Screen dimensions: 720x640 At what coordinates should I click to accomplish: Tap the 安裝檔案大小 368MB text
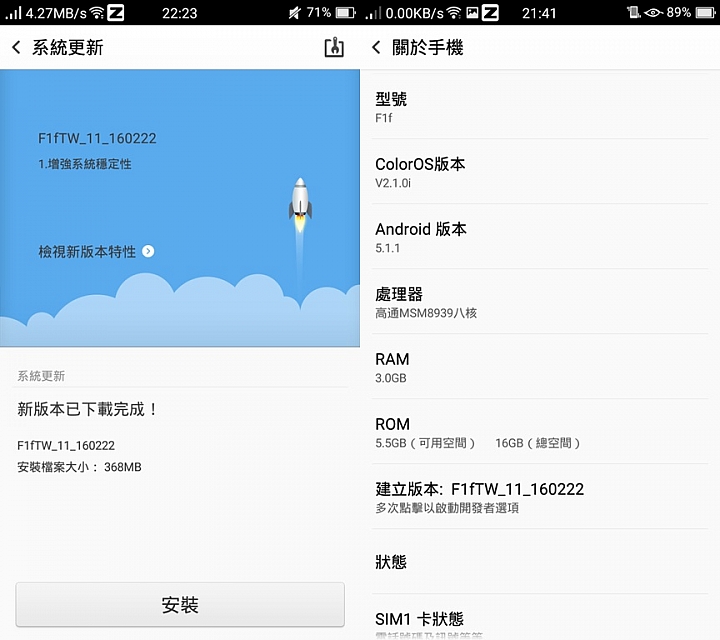click(79, 467)
